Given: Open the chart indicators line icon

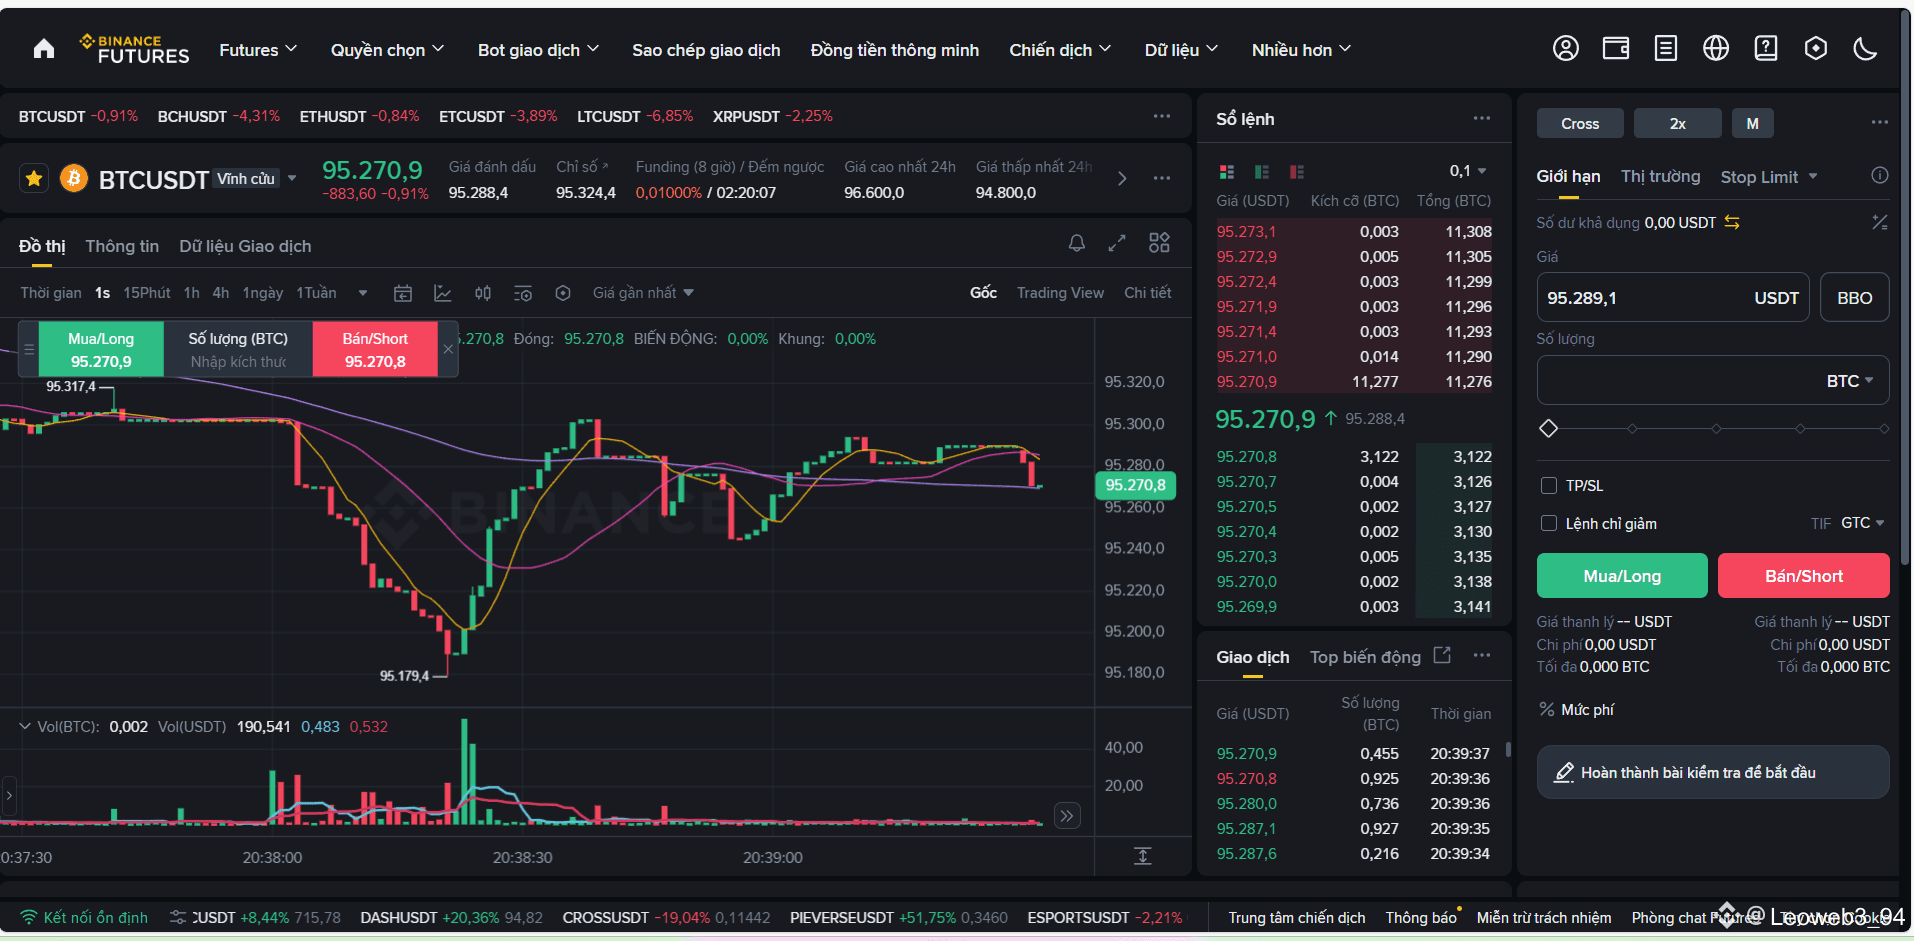Looking at the screenshot, I should tap(443, 293).
